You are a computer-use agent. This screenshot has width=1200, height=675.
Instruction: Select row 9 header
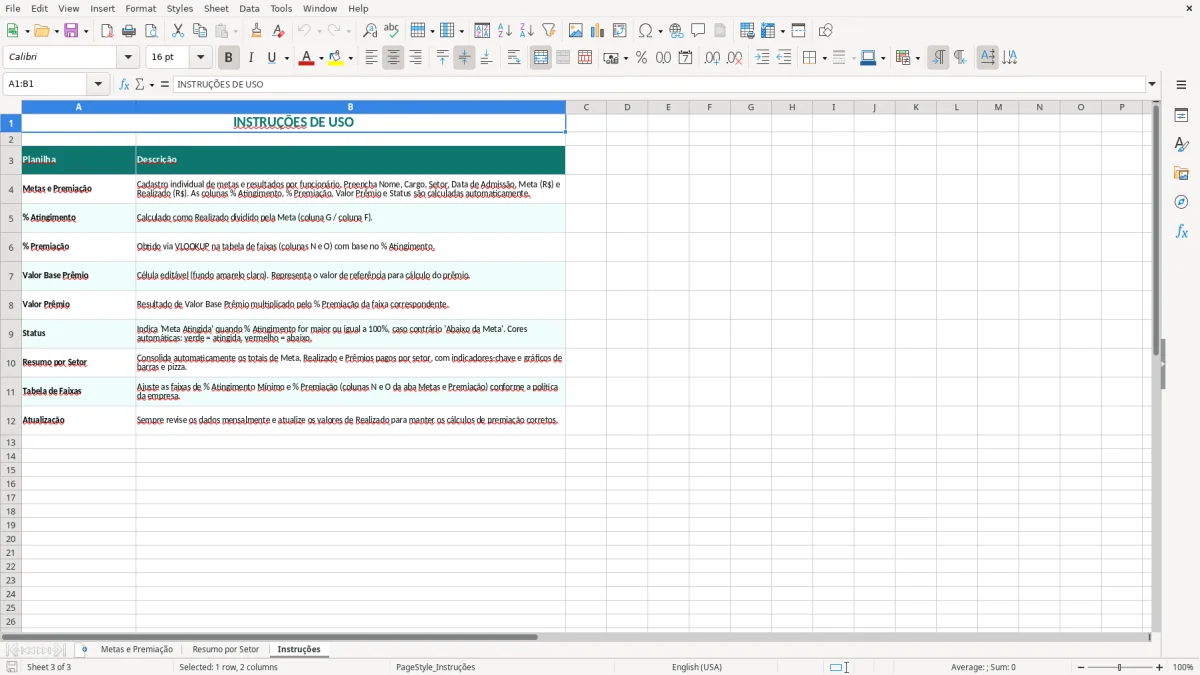[x=11, y=334]
